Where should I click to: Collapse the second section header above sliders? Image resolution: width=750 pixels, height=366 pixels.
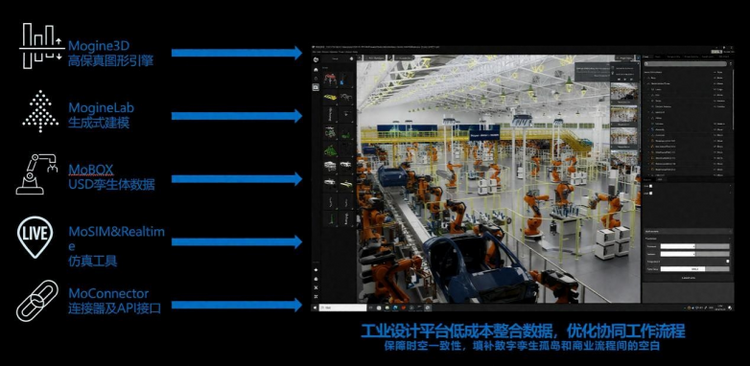(x=688, y=238)
